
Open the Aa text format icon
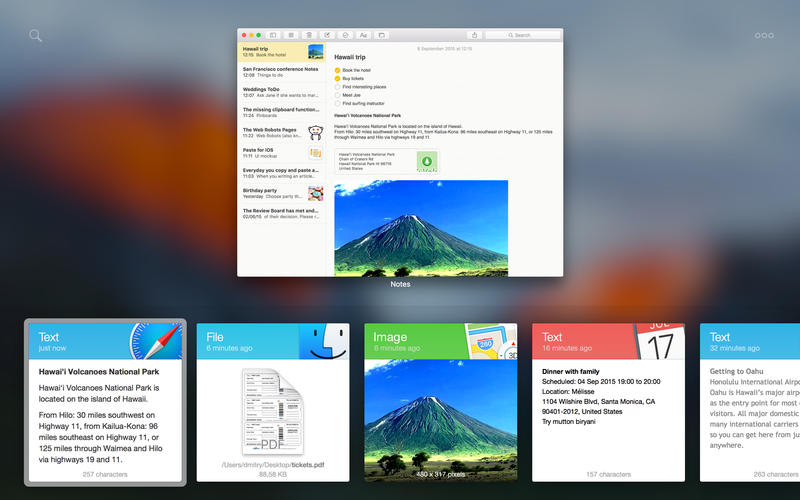[x=363, y=35]
